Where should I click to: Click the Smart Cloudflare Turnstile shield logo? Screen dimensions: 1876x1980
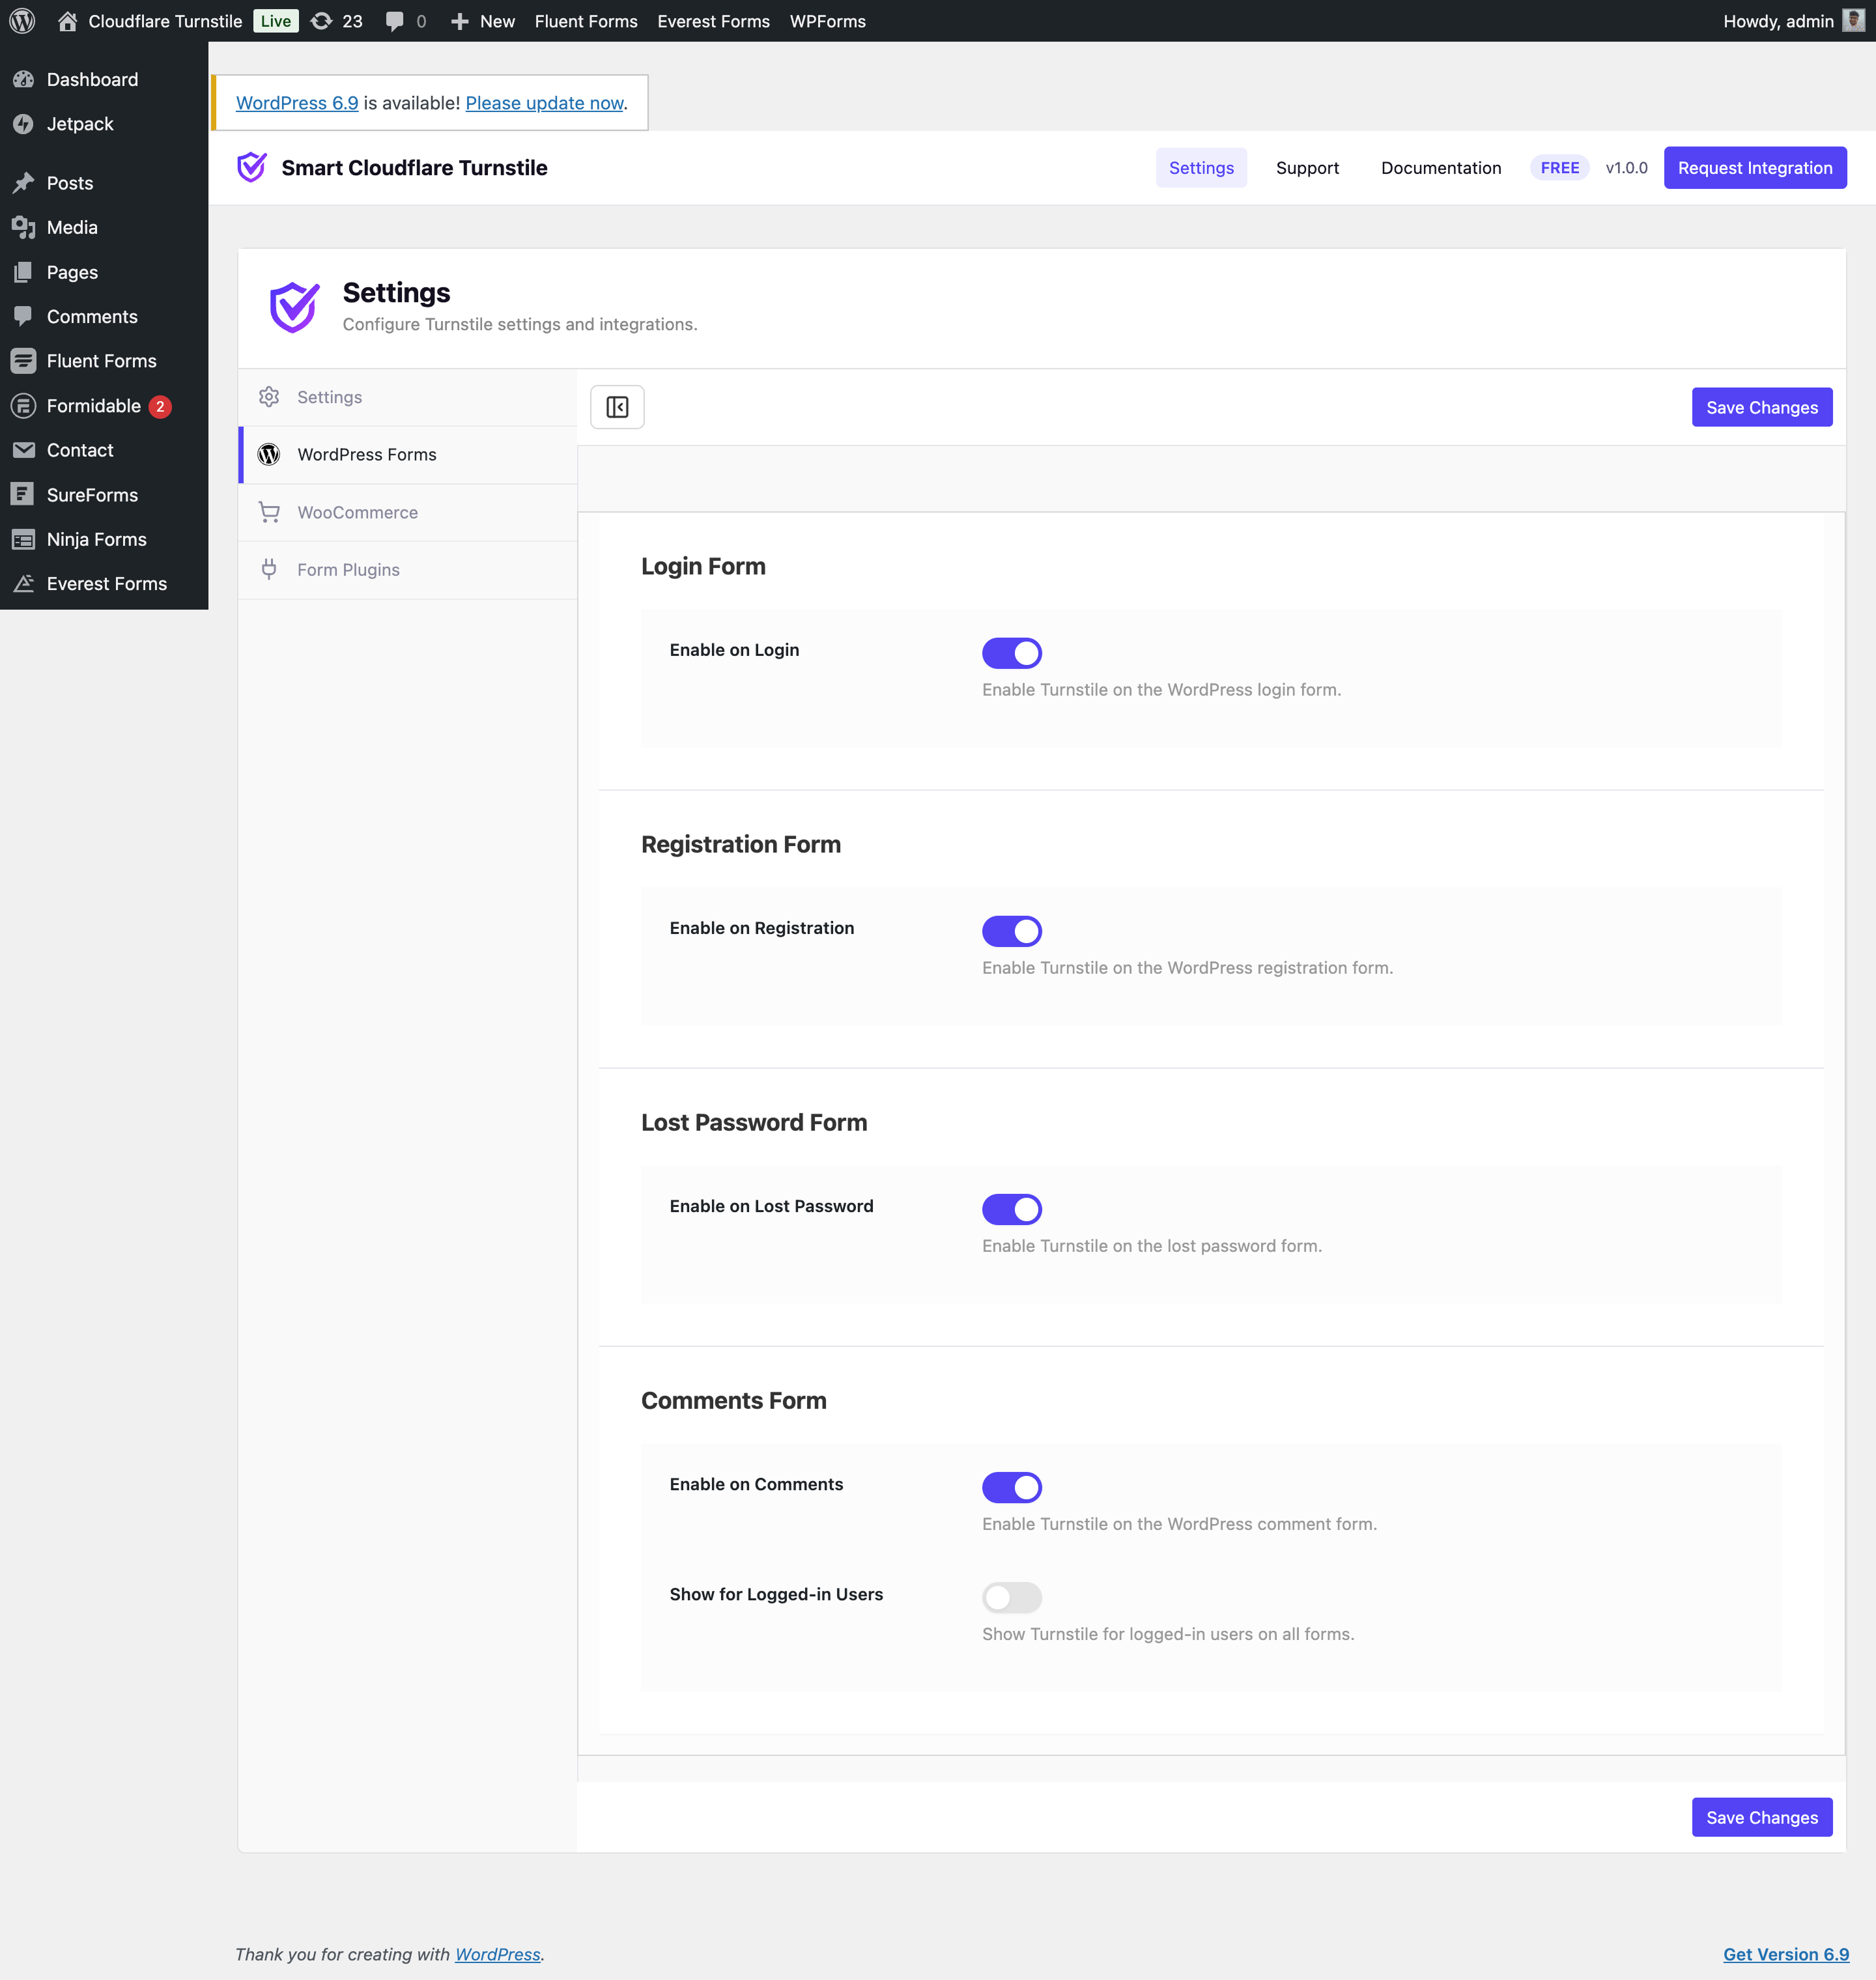(x=252, y=167)
